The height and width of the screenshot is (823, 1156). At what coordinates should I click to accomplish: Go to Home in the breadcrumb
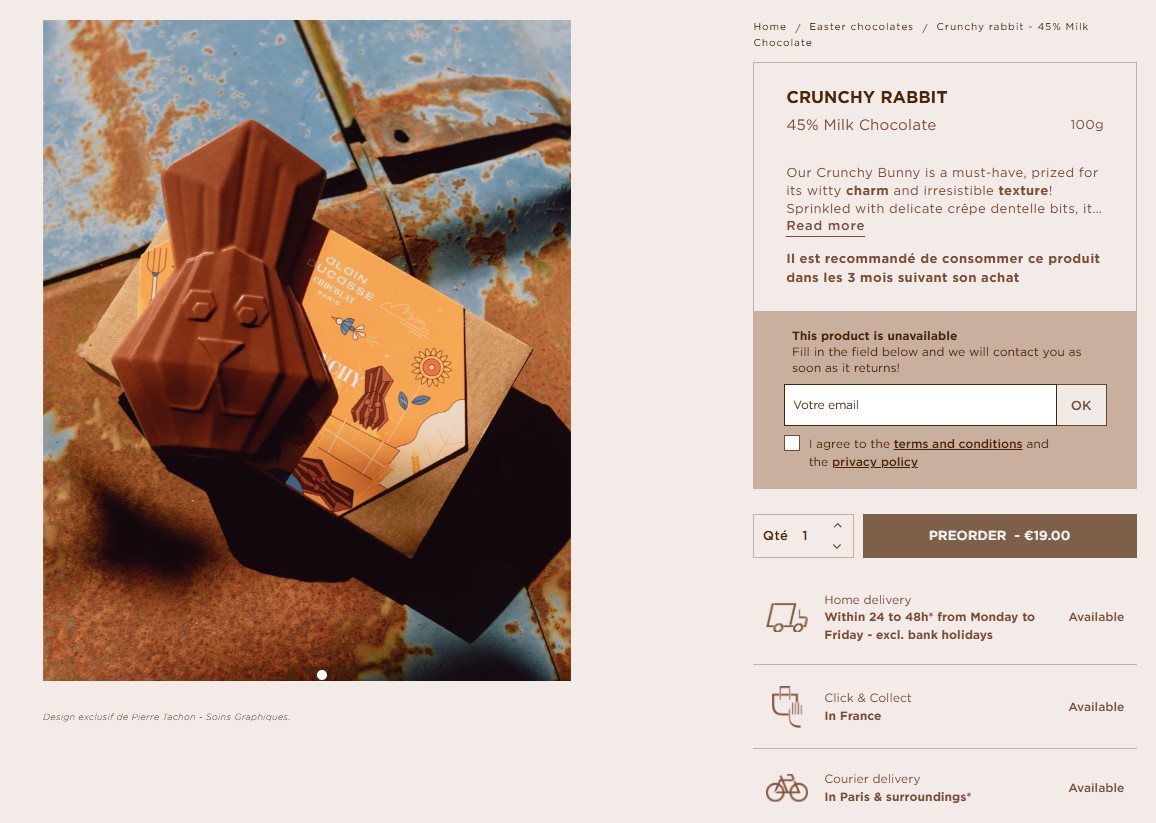coord(770,27)
